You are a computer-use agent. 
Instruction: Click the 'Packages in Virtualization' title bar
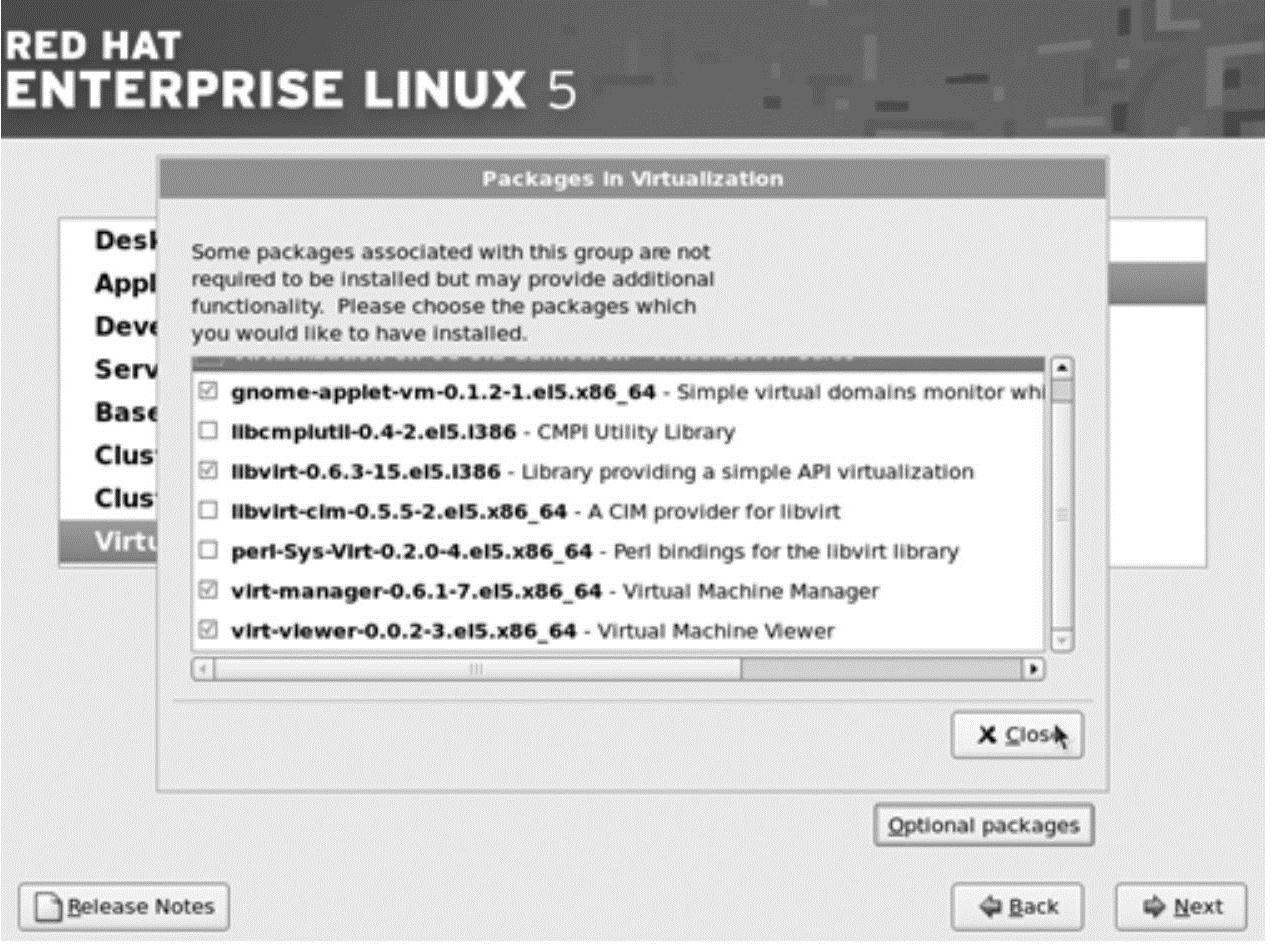632,179
